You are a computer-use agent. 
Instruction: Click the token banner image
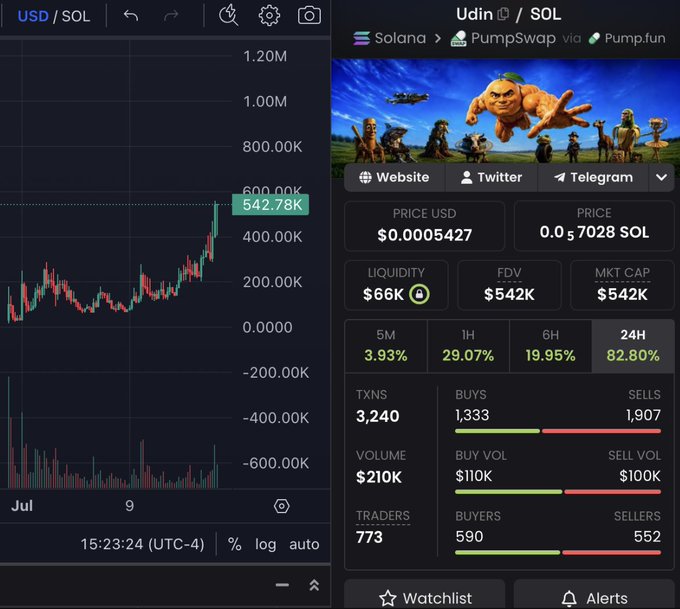[x=505, y=111]
